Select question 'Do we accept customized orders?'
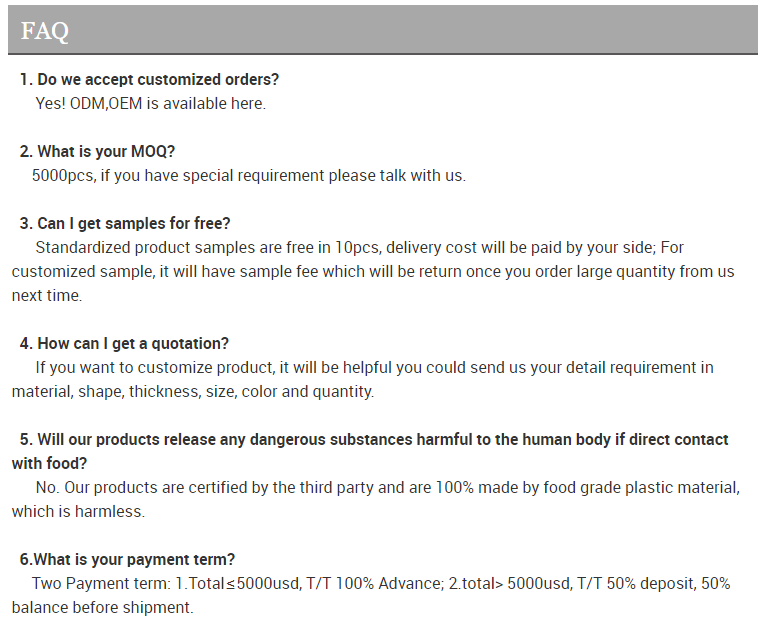This screenshot has width=765, height=638. 149,80
